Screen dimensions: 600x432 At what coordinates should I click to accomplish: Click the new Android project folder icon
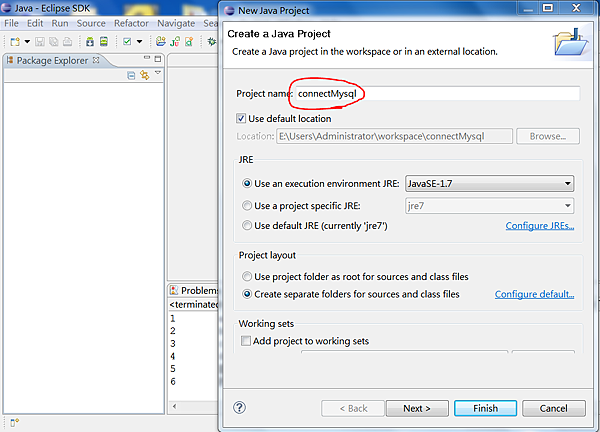[x=161, y=41]
